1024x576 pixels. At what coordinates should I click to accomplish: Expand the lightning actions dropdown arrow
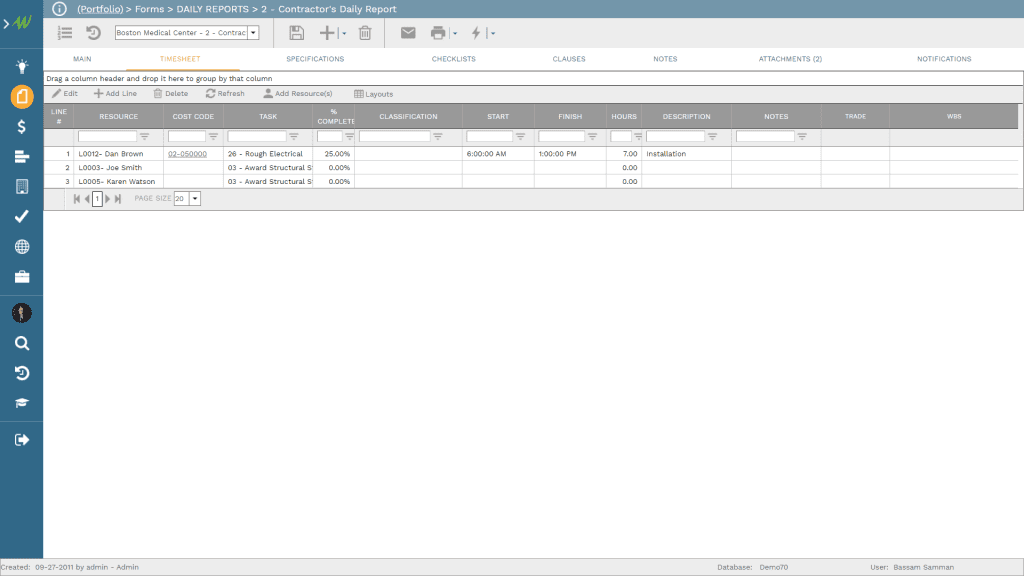[493, 33]
